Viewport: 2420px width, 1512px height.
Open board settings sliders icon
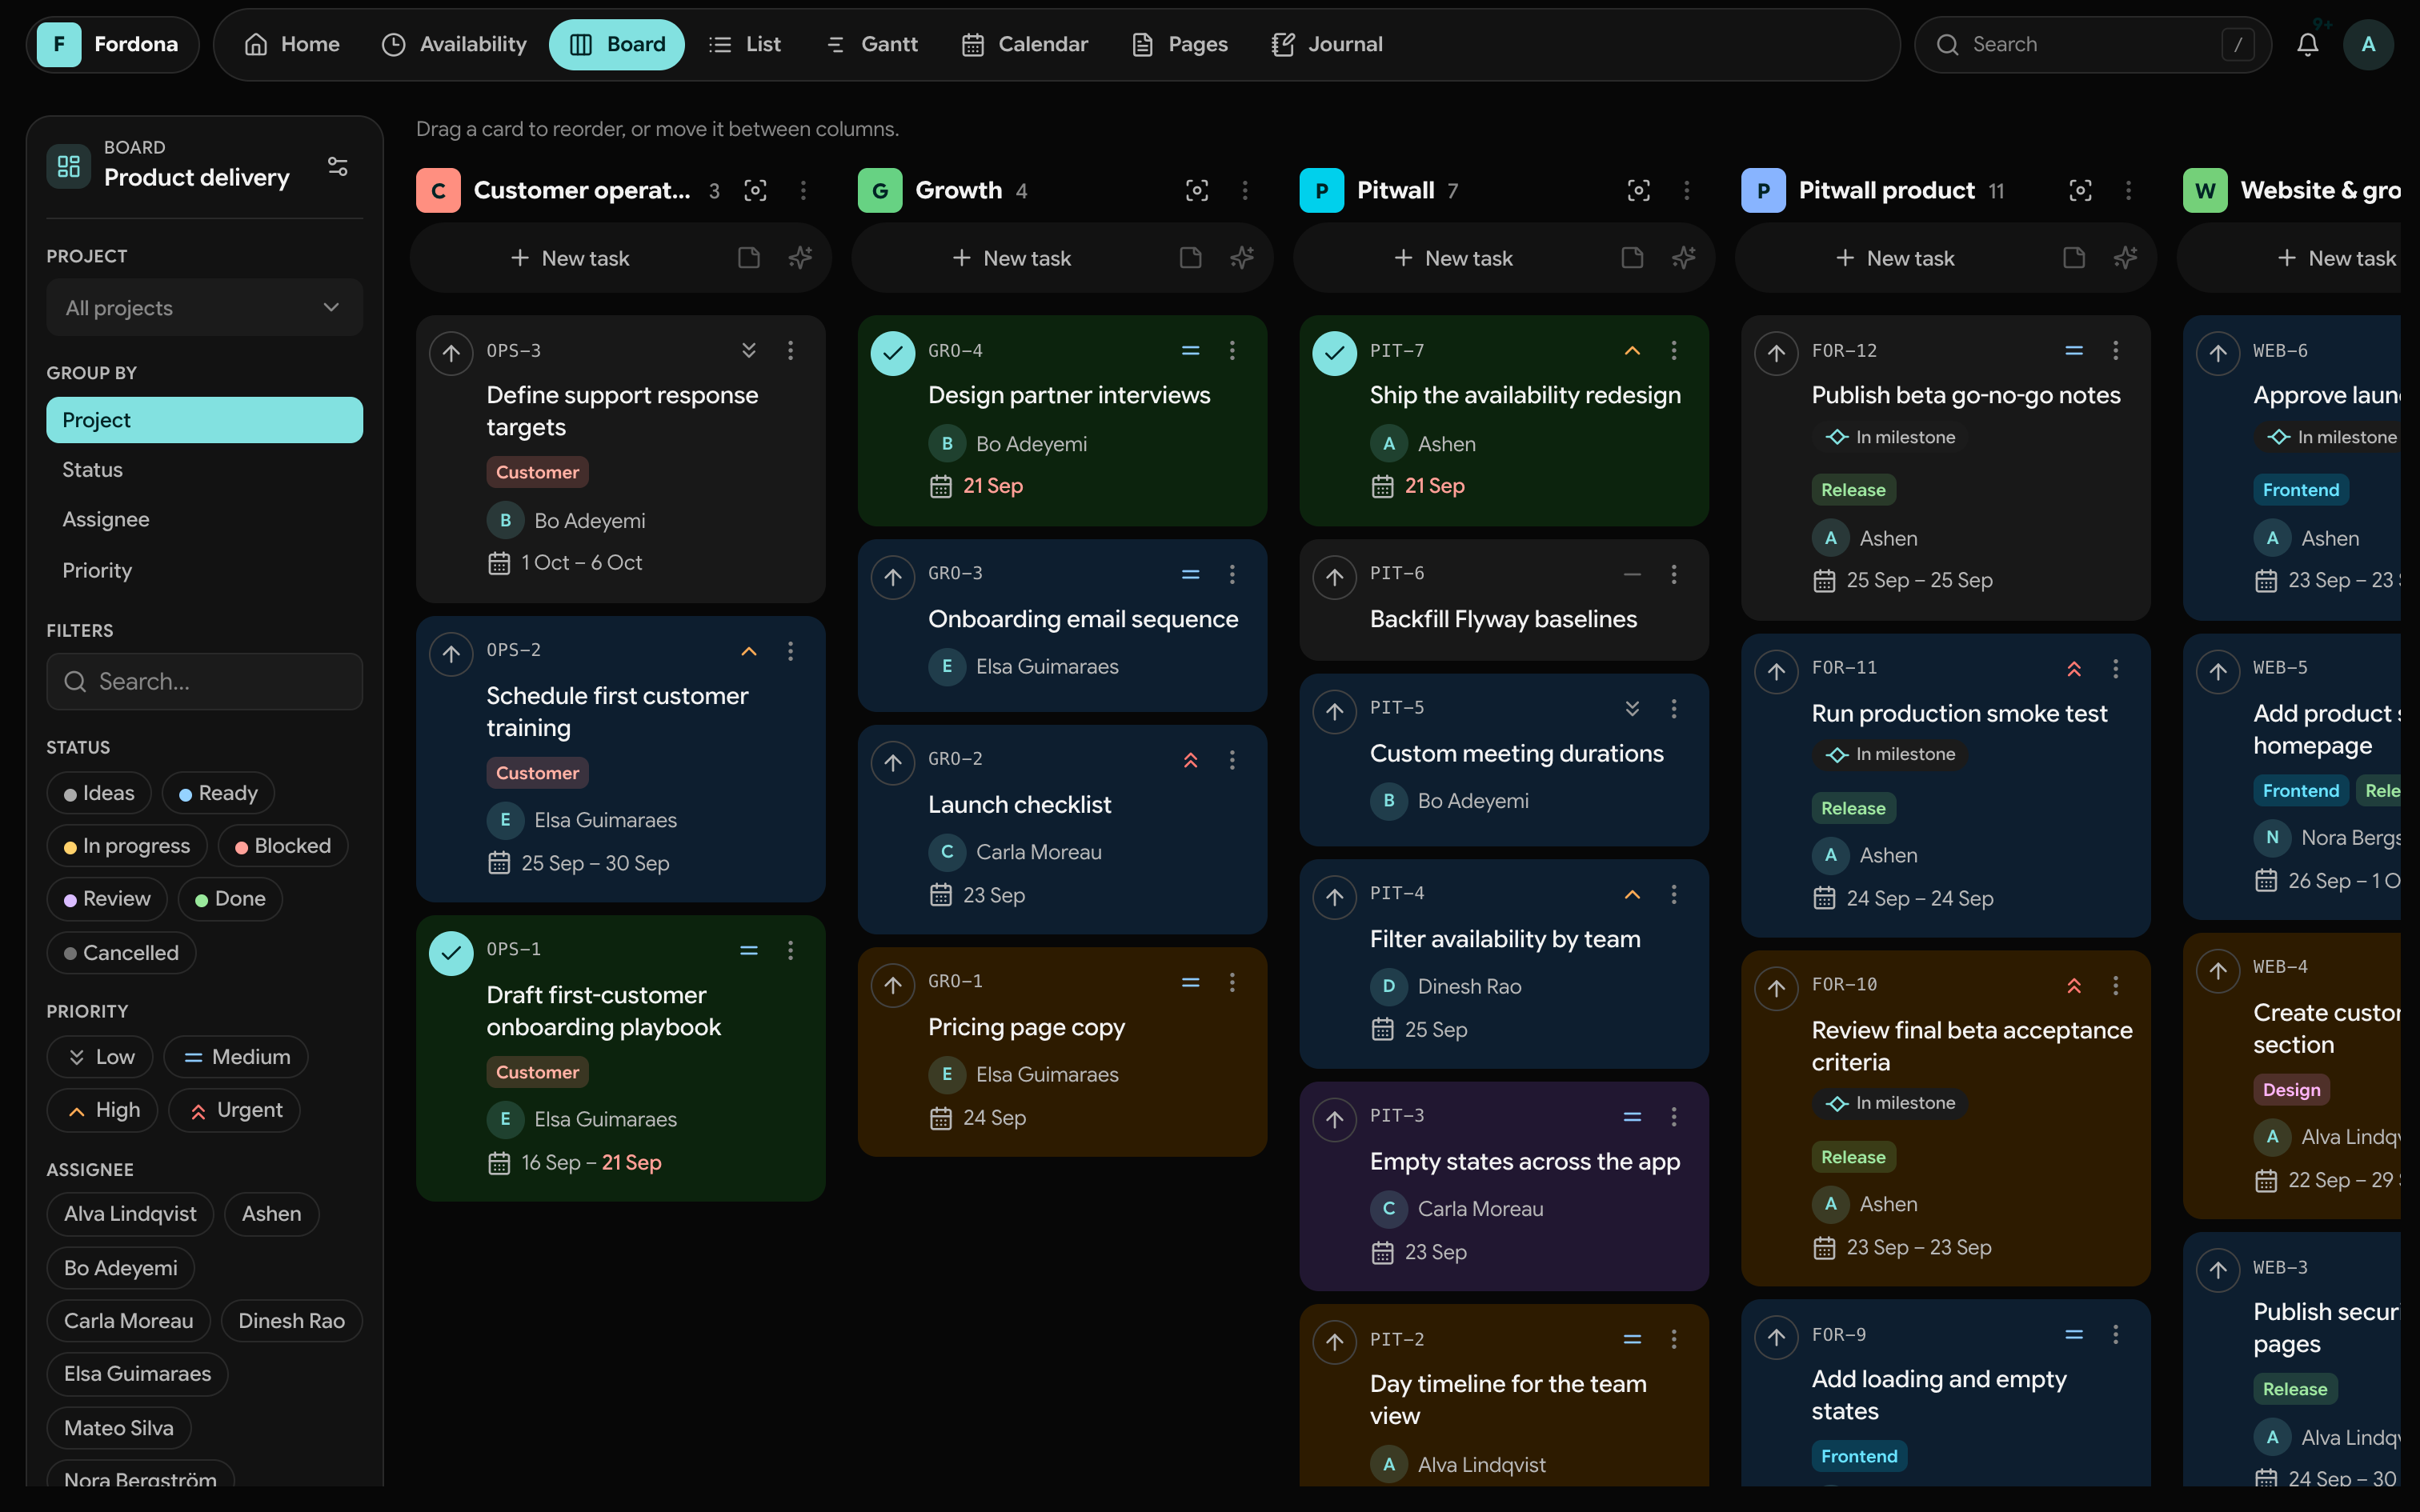tap(338, 166)
